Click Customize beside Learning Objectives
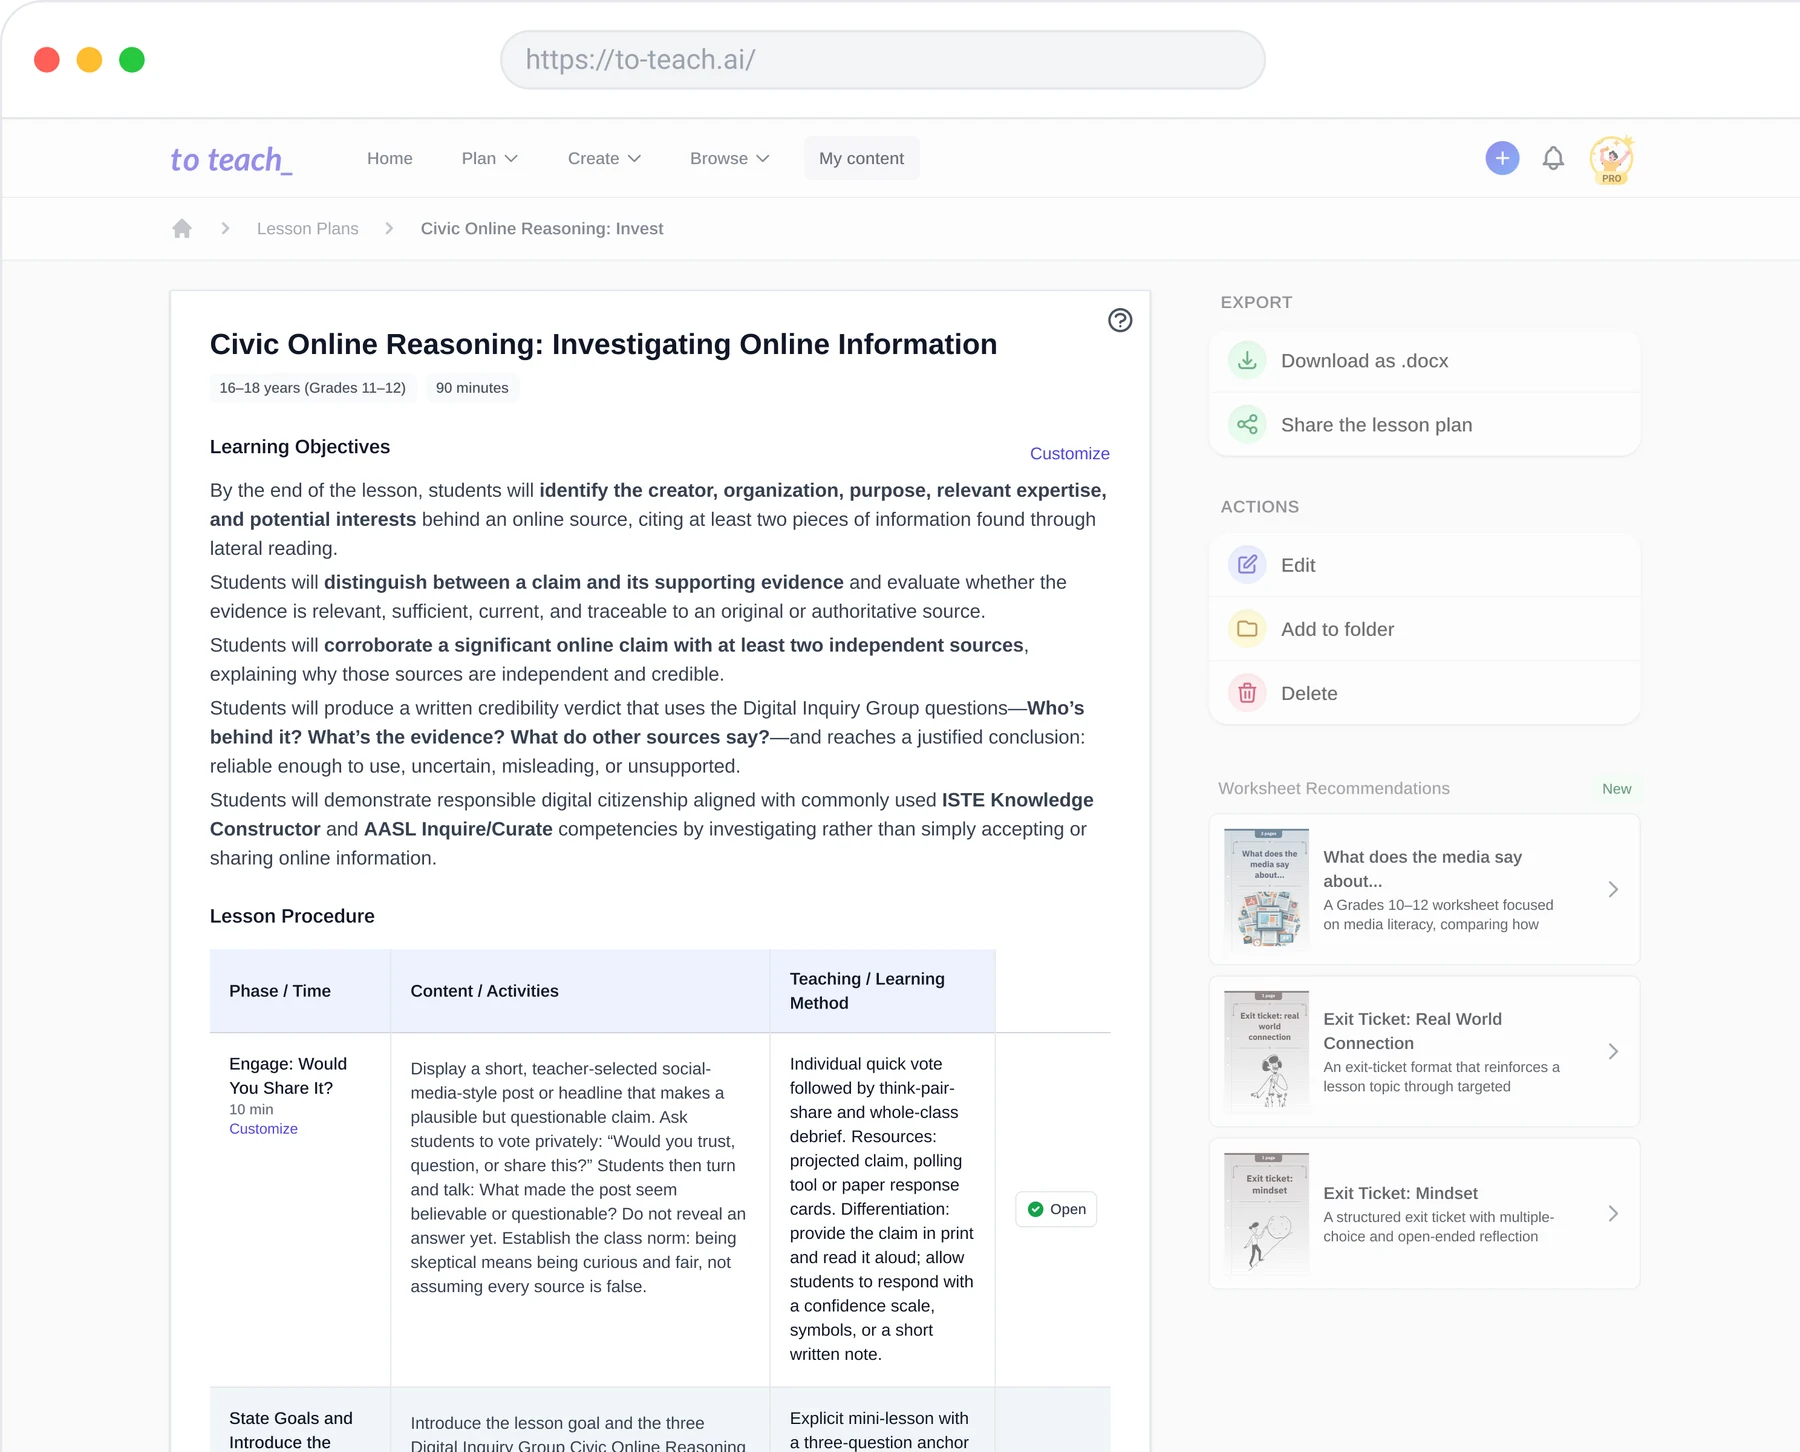The height and width of the screenshot is (1452, 1800). 1069,453
